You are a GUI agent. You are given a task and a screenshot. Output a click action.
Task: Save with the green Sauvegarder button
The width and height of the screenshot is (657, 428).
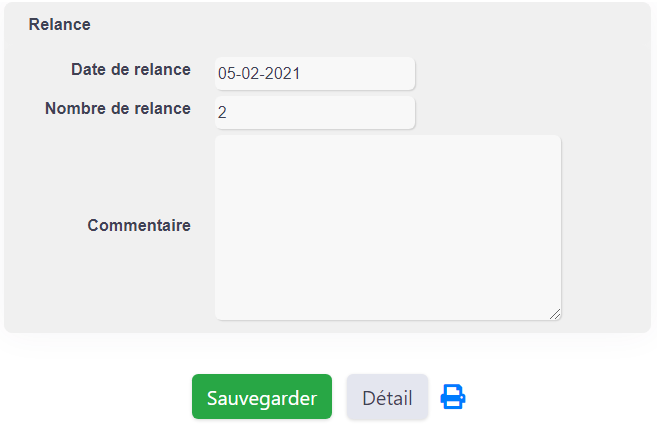coord(262,397)
